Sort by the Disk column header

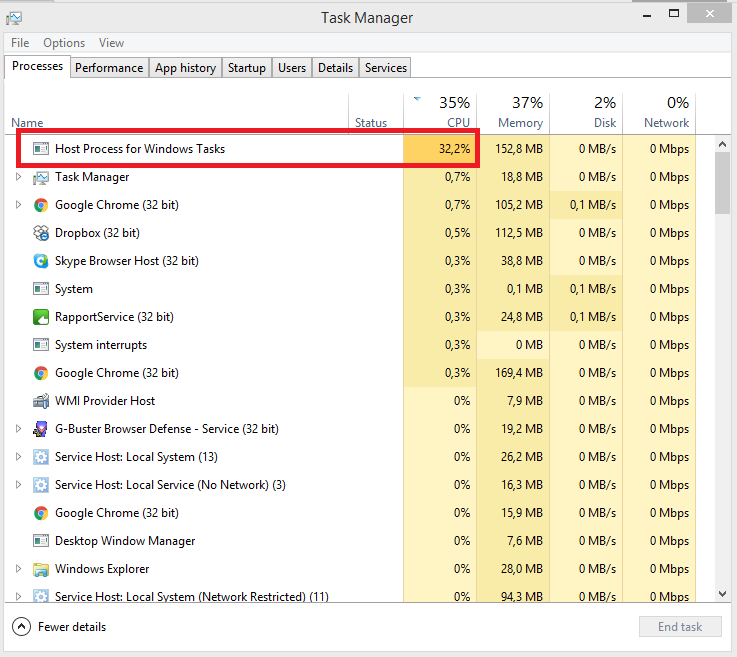pyautogui.click(x=587, y=113)
